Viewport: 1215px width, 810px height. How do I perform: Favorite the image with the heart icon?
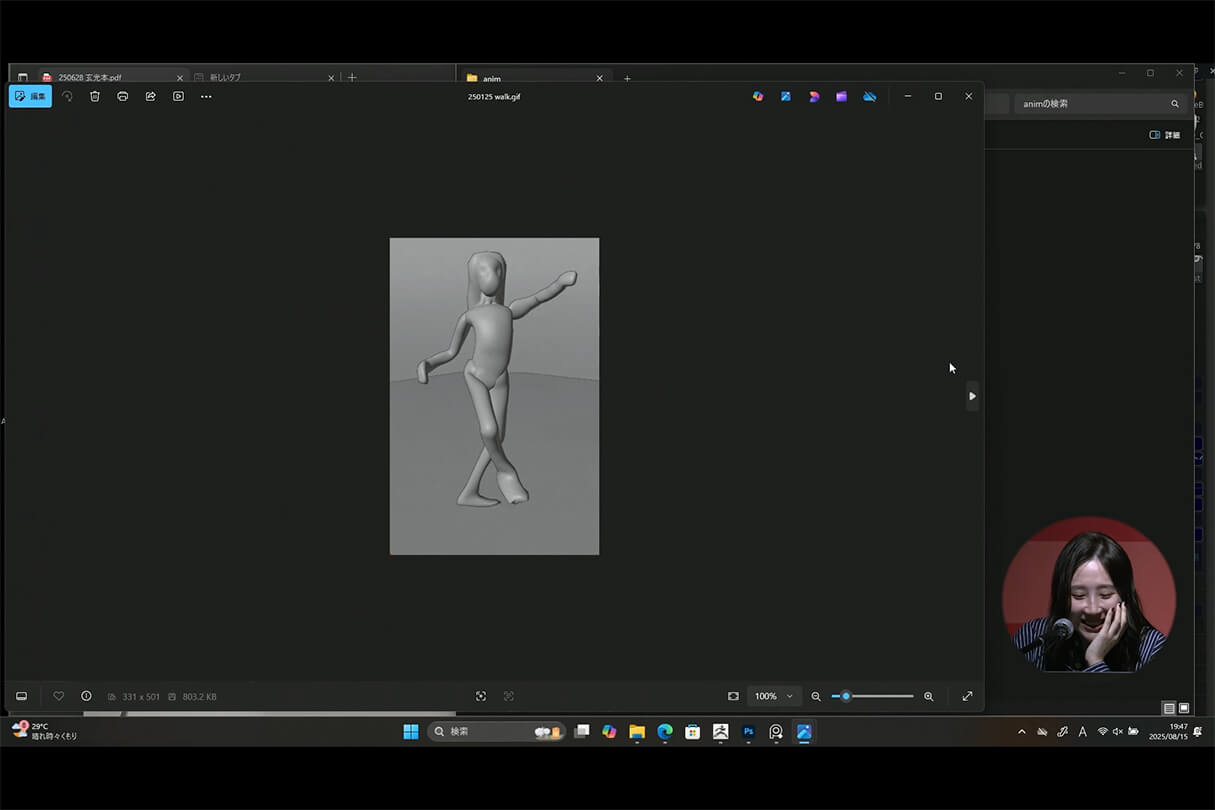coord(59,696)
